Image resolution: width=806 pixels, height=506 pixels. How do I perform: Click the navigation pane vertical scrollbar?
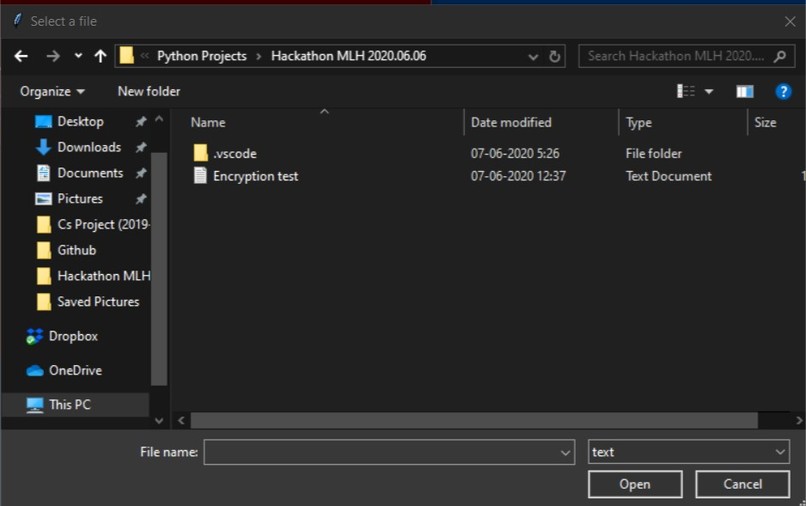(159, 267)
